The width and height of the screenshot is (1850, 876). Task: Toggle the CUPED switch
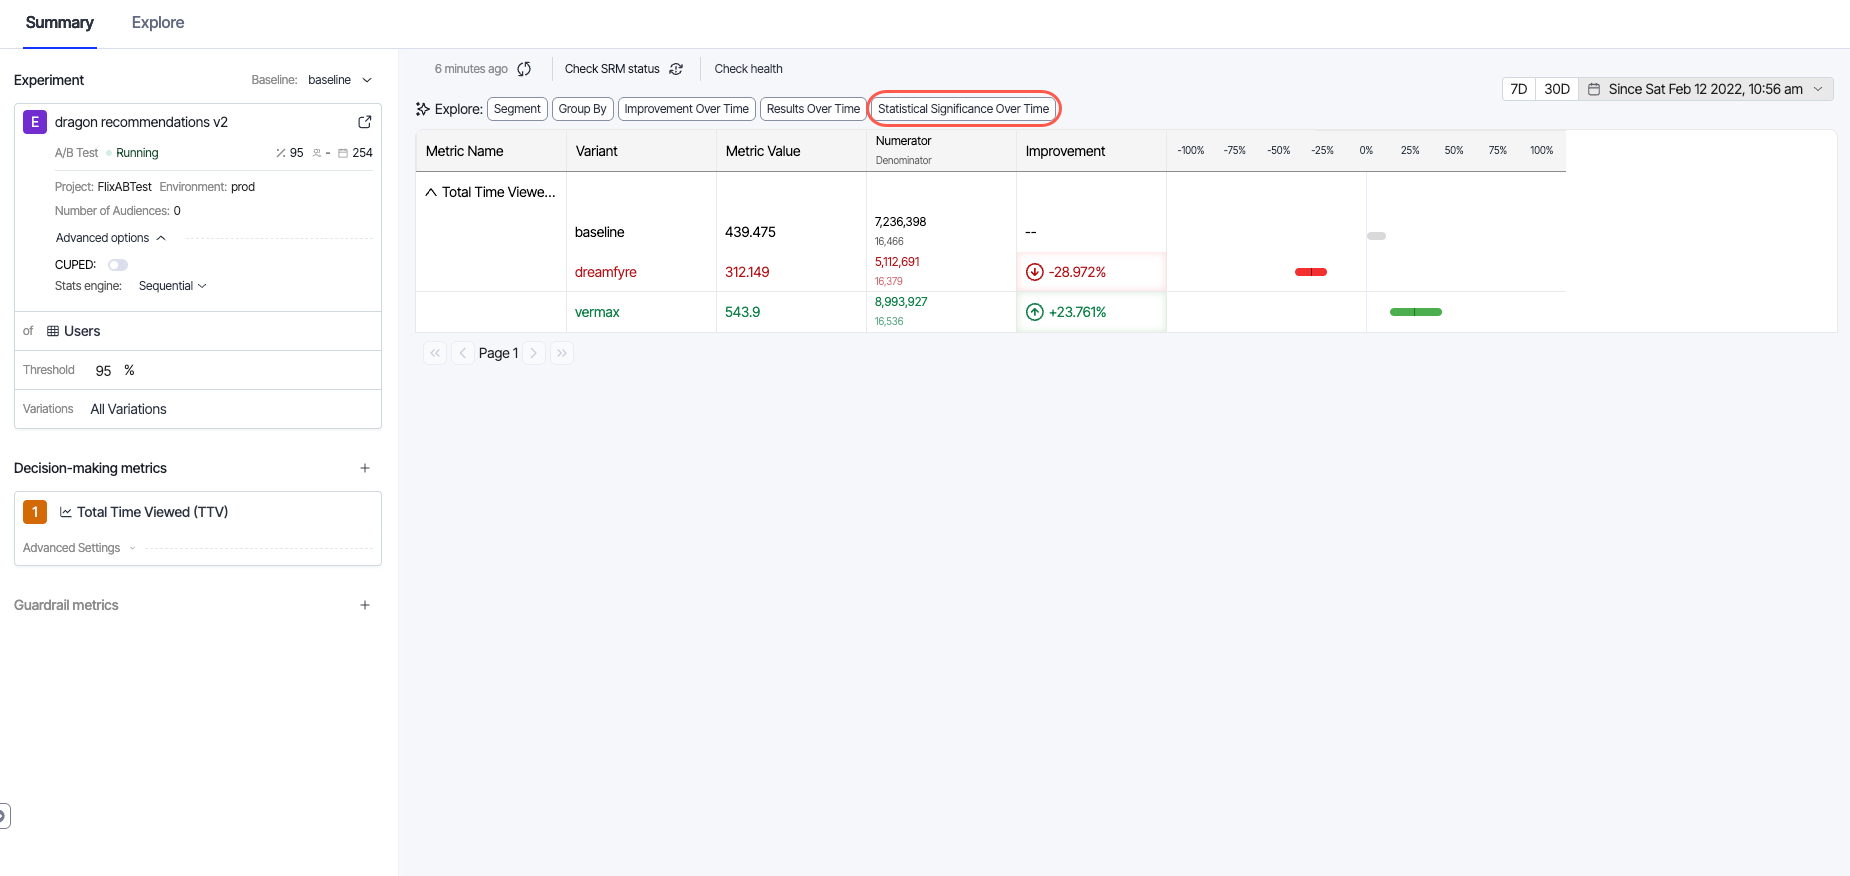[x=118, y=265]
